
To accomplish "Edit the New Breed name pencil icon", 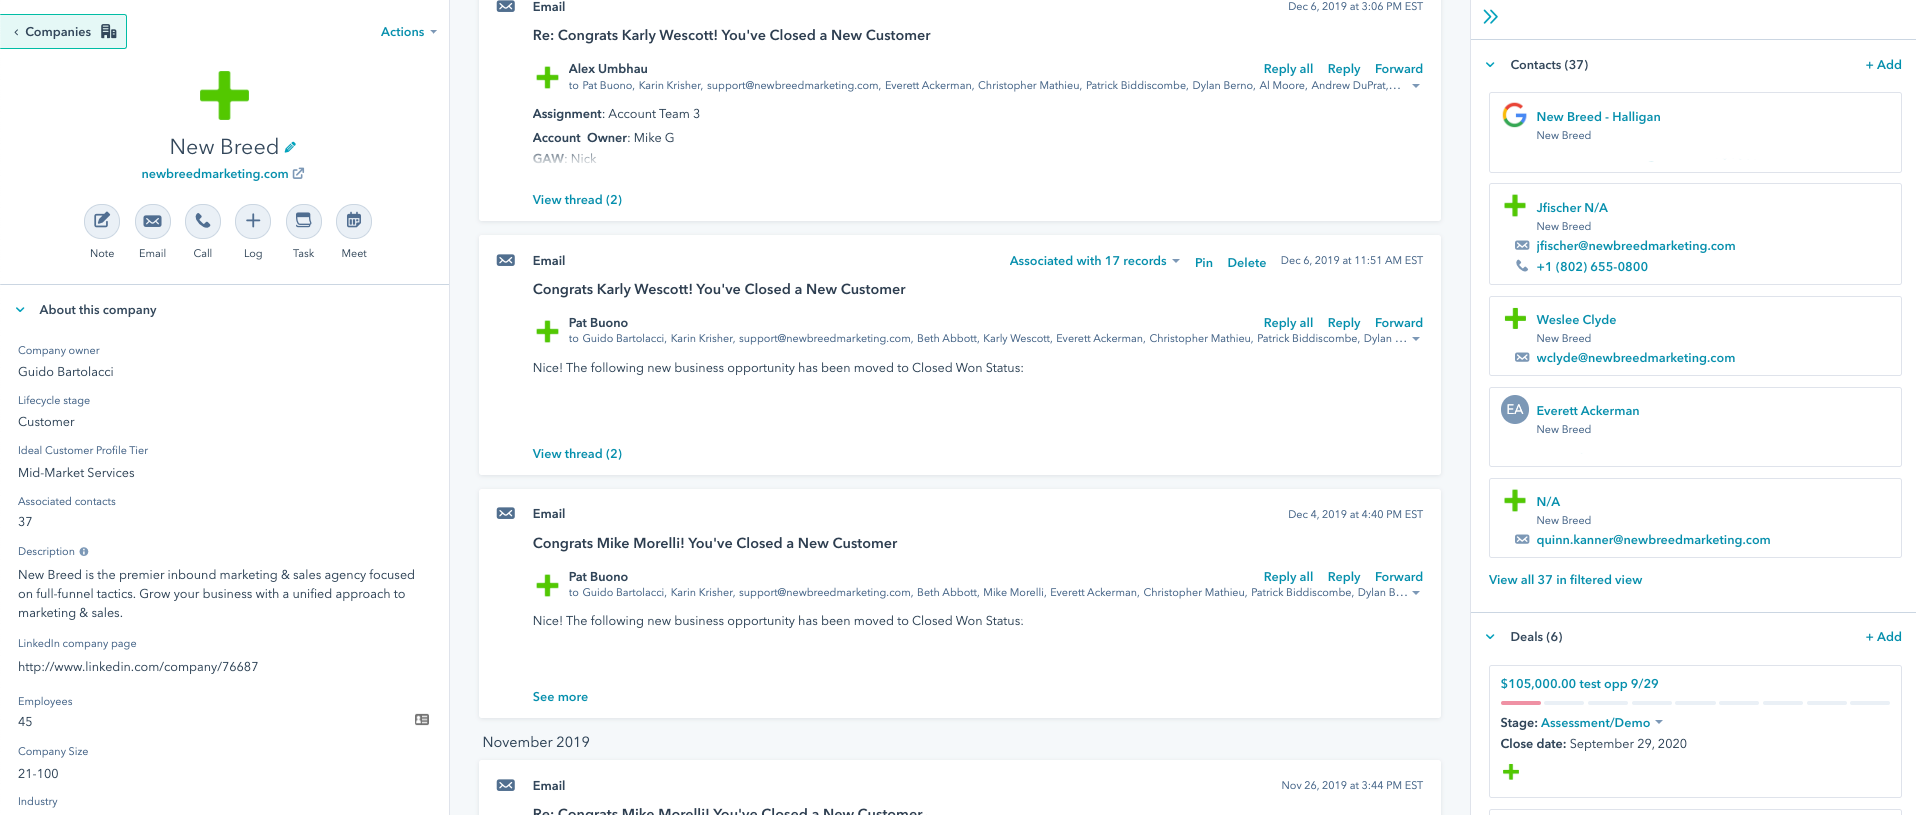I will pos(291,147).
